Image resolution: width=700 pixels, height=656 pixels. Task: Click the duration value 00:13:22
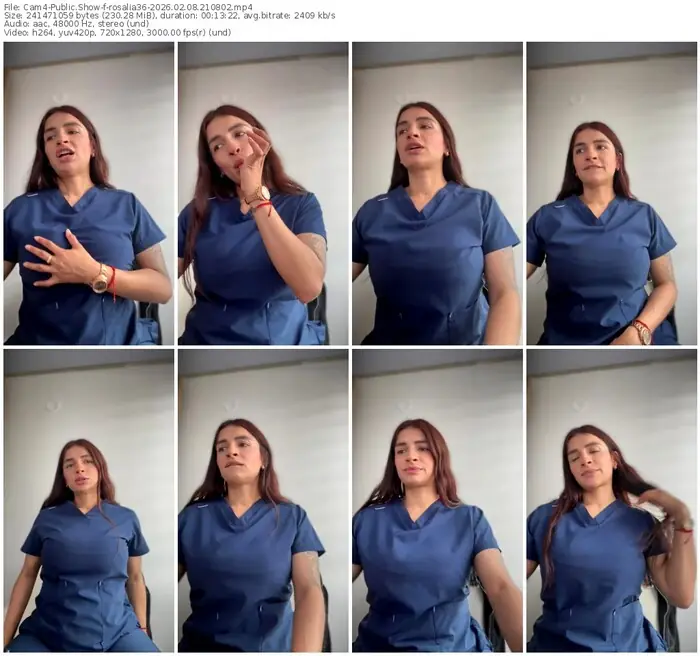coord(234,15)
